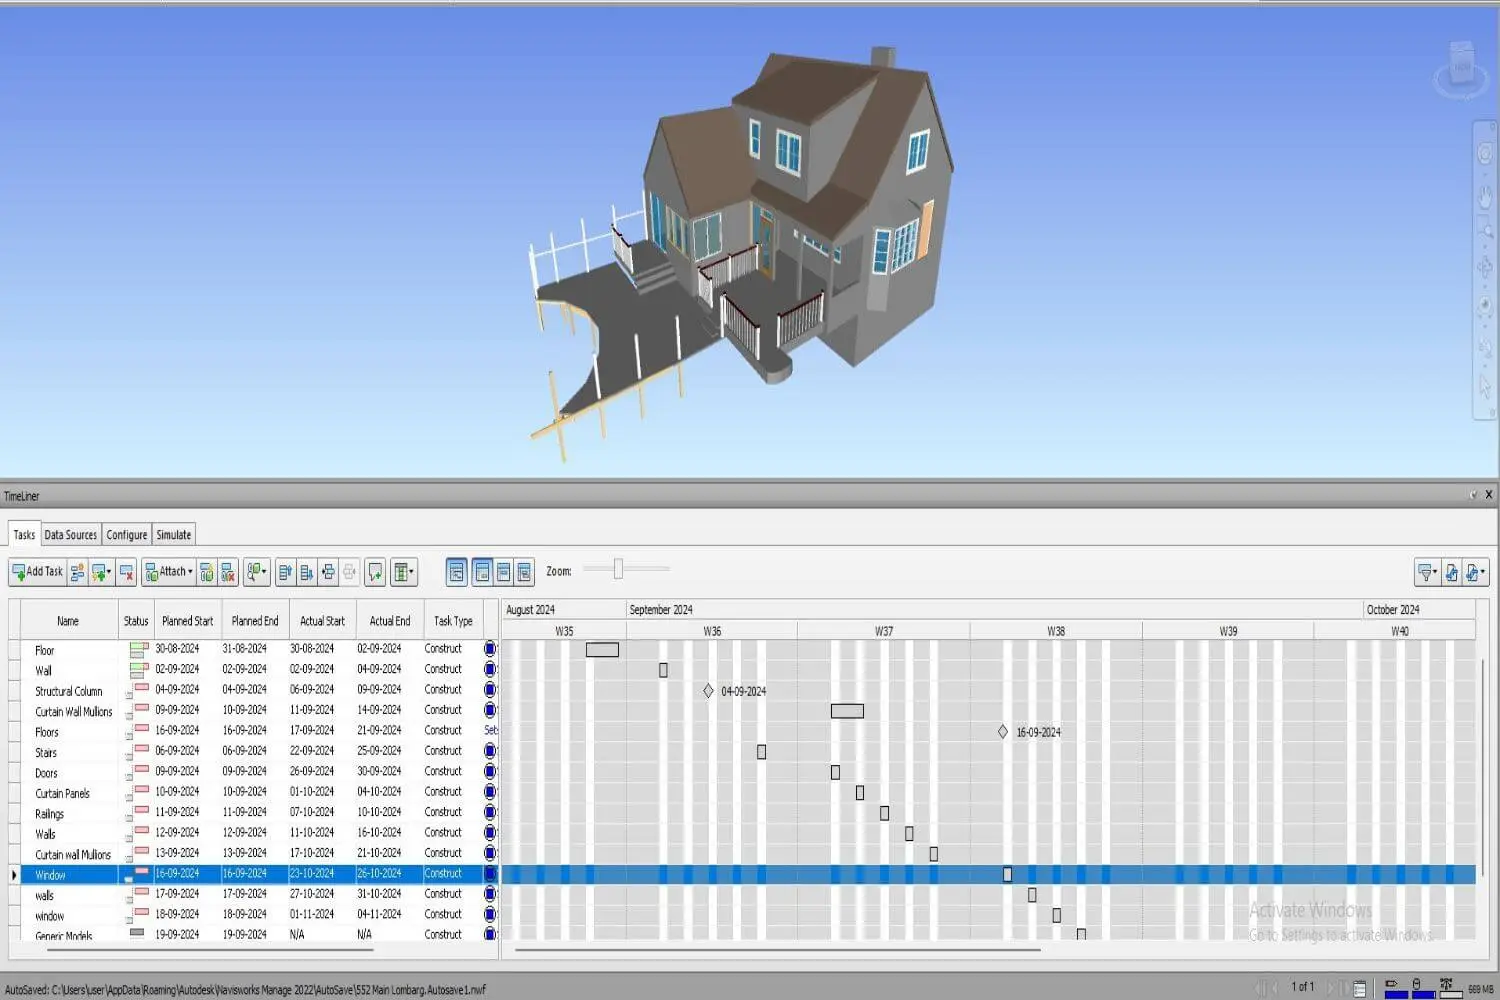Switch to the Data Sources tab
This screenshot has width=1500, height=1000.
tap(70, 534)
